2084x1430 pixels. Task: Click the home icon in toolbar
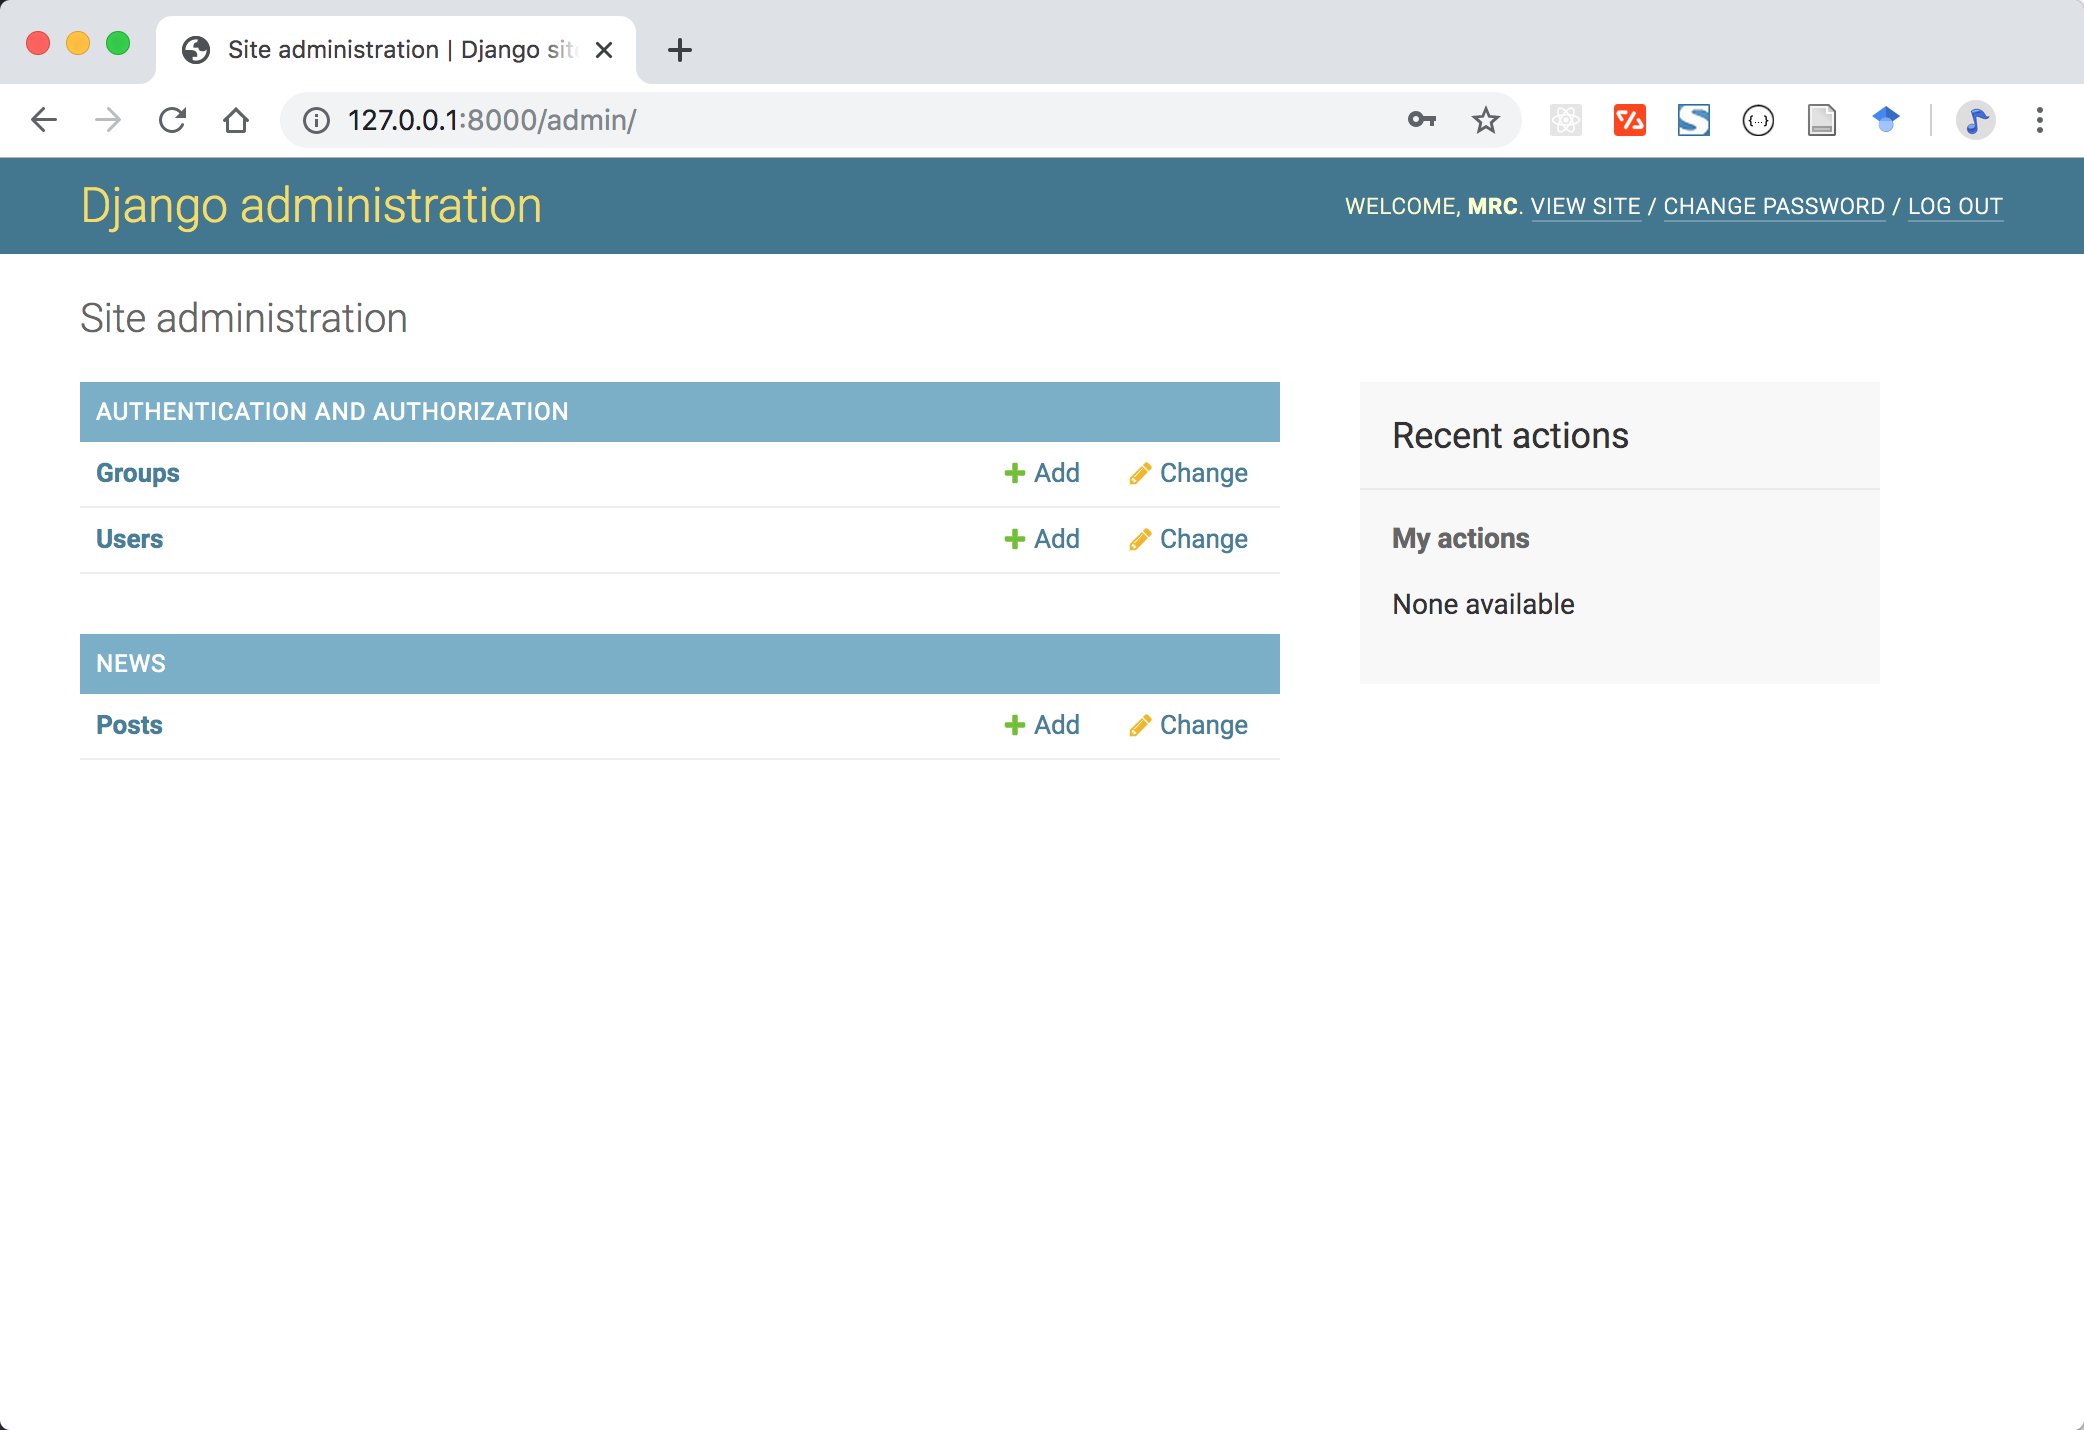pos(236,120)
